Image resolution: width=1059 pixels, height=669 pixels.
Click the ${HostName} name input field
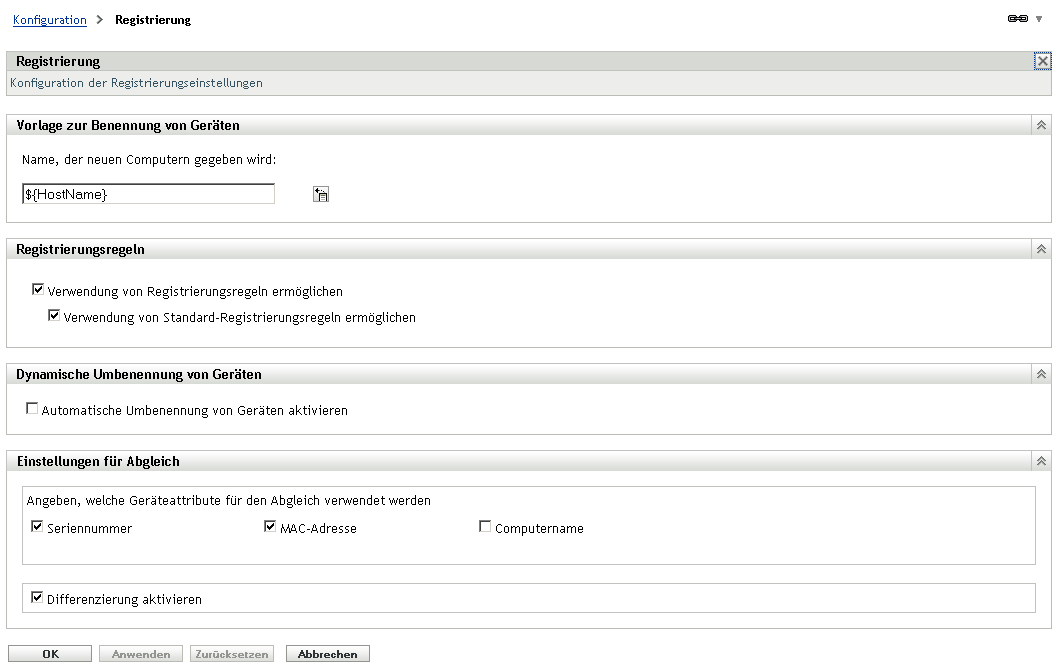point(147,193)
